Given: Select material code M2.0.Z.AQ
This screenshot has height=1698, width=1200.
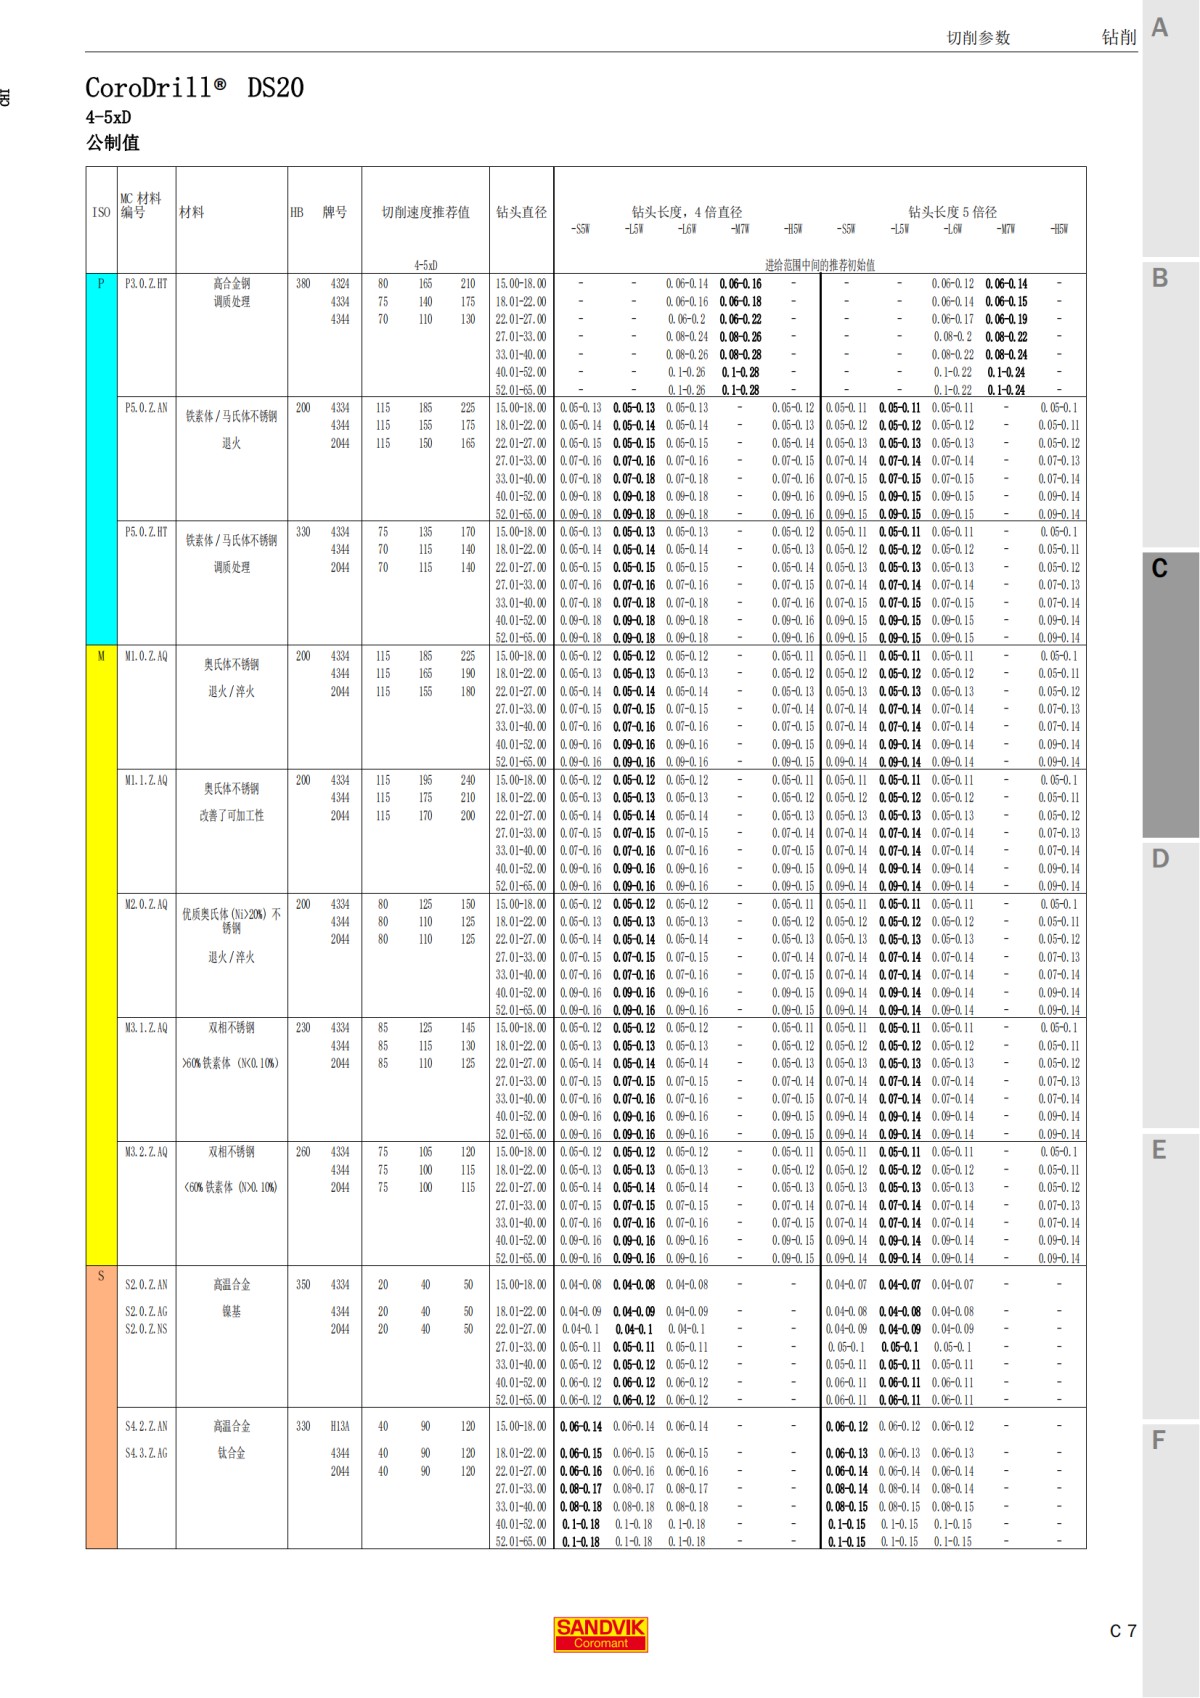Looking at the screenshot, I should click(146, 904).
